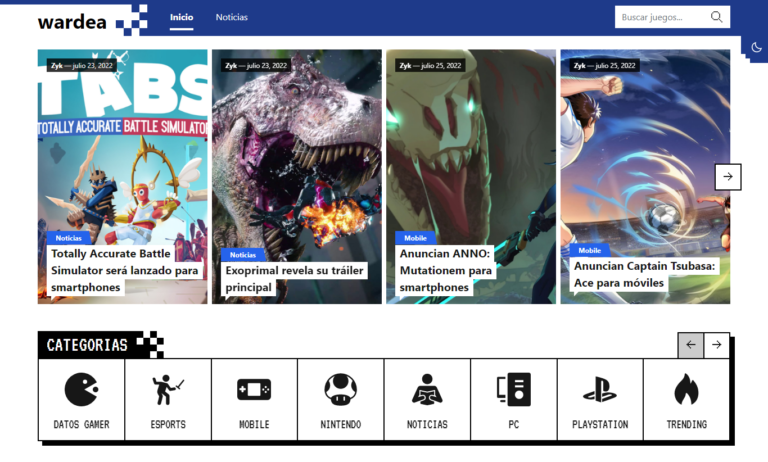Click the NINTENDO category label

click(x=340, y=424)
